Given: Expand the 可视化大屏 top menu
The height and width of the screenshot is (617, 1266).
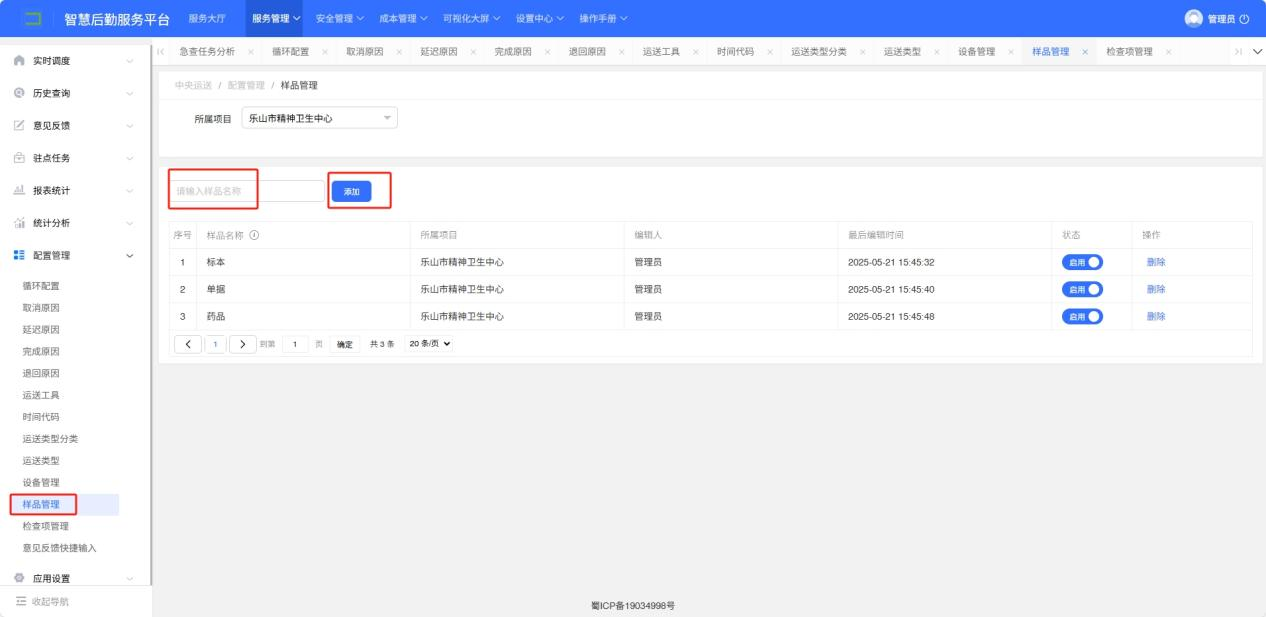Looking at the screenshot, I should tap(472, 18).
